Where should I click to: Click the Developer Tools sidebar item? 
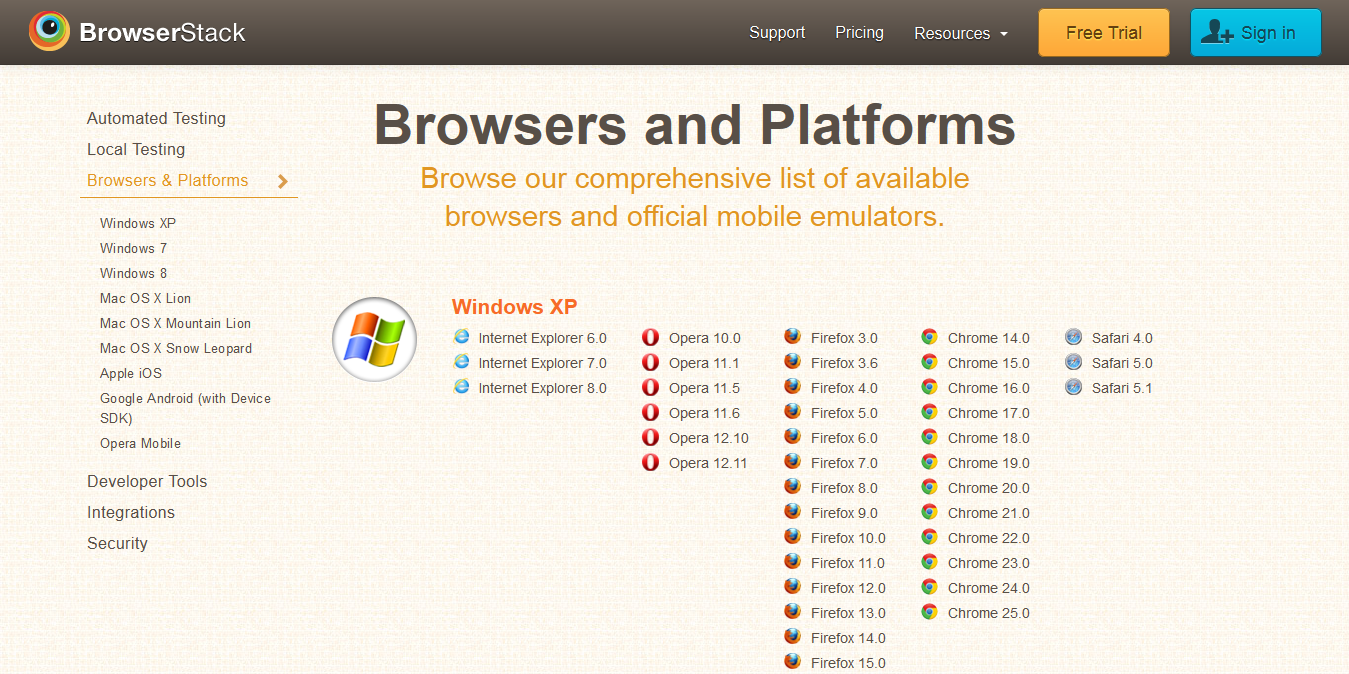coord(147,481)
